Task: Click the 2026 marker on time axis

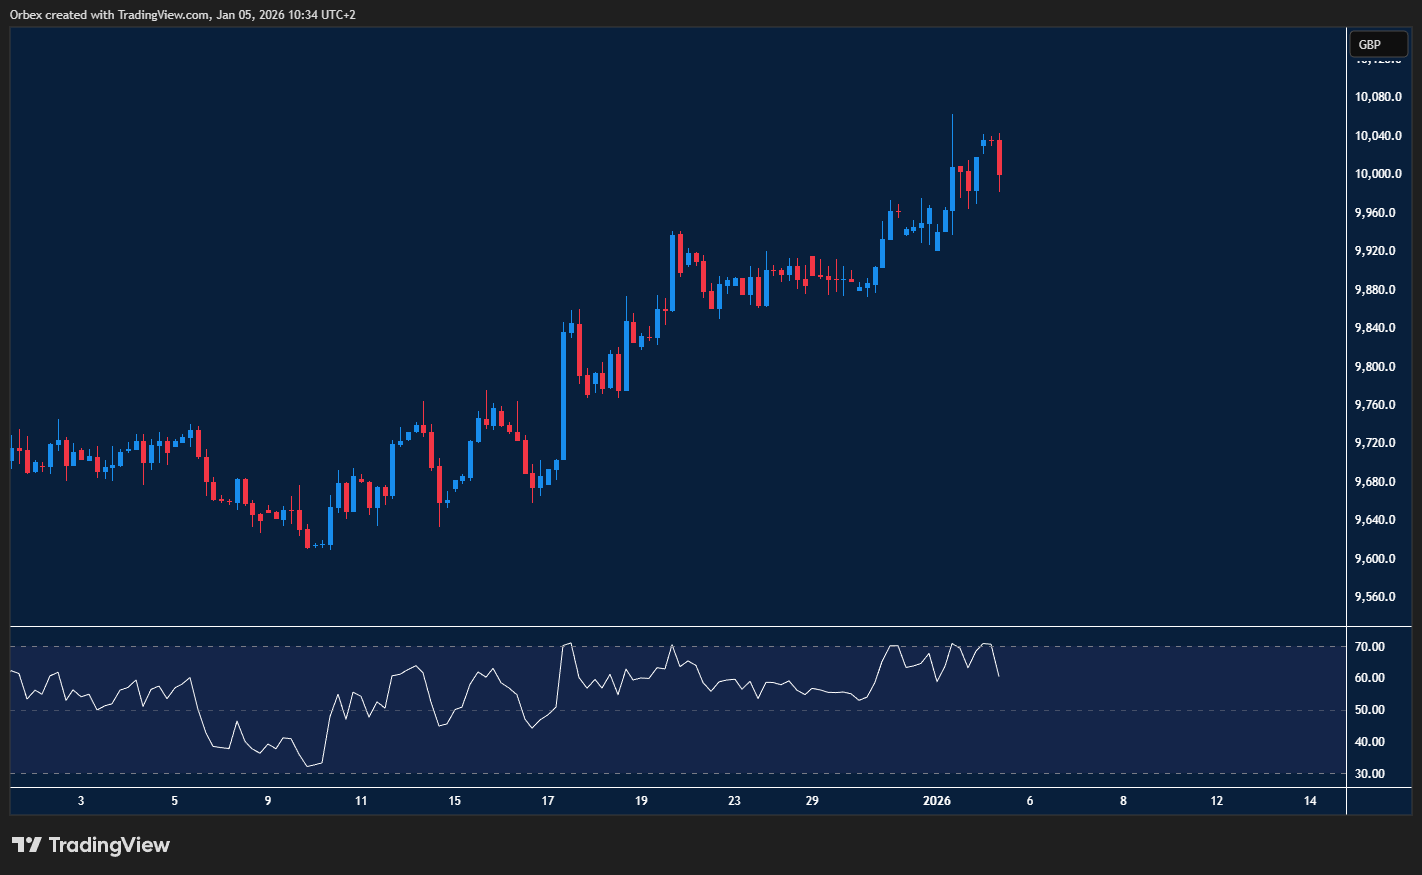Action: coord(937,801)
